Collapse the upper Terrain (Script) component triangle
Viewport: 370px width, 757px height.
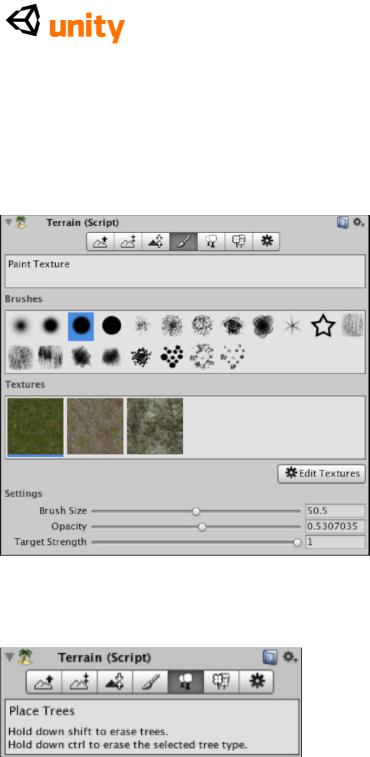pos(8,223)
